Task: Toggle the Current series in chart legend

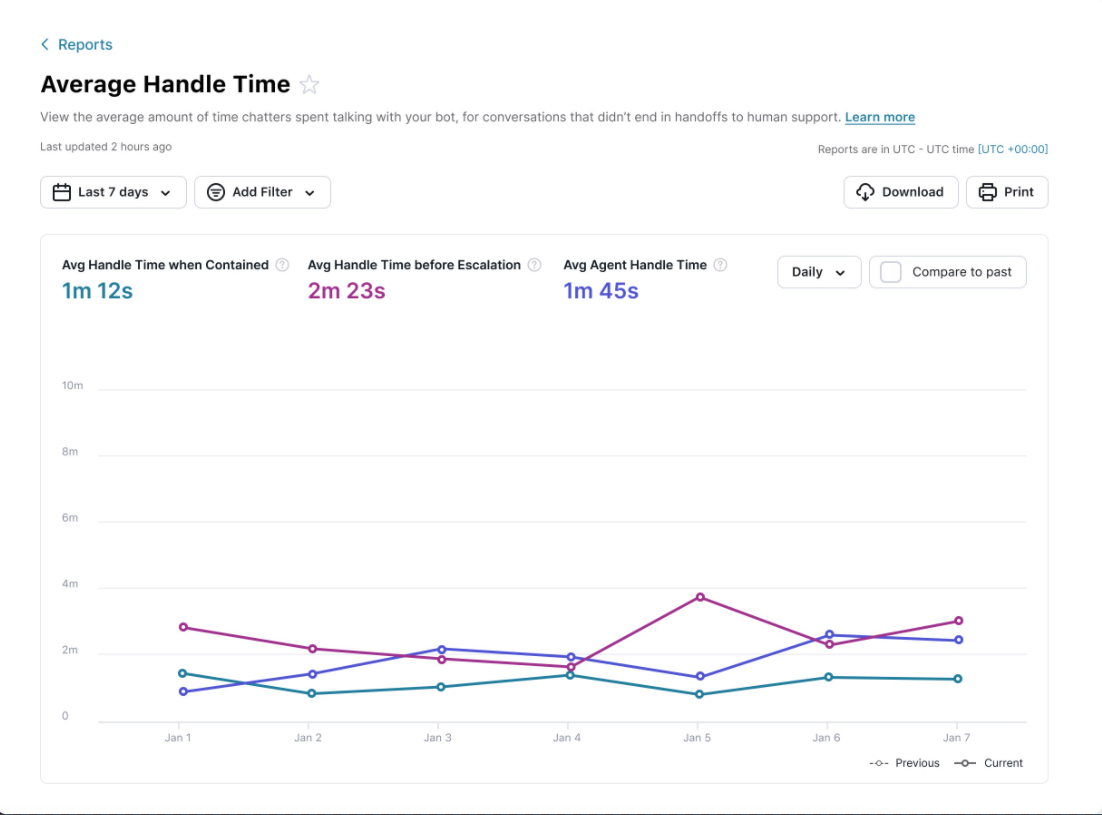Action: coord(989,763)
